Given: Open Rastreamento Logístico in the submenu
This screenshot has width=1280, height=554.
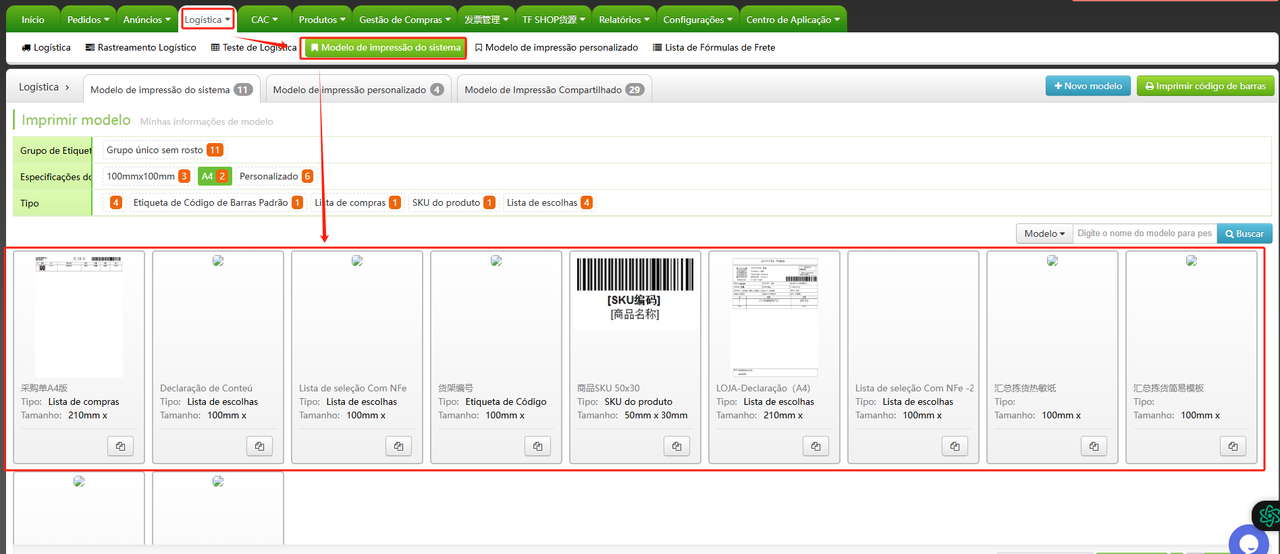Looking at the screenshot, I should pos(141,47).
